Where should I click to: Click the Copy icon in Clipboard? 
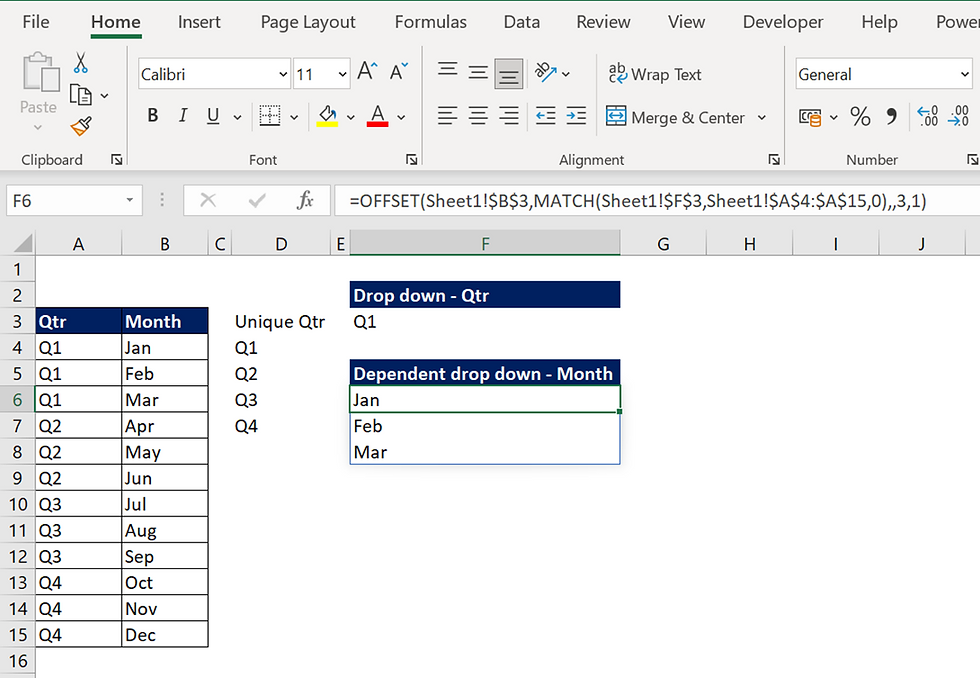pyautogui.click(x=80, y=95)
